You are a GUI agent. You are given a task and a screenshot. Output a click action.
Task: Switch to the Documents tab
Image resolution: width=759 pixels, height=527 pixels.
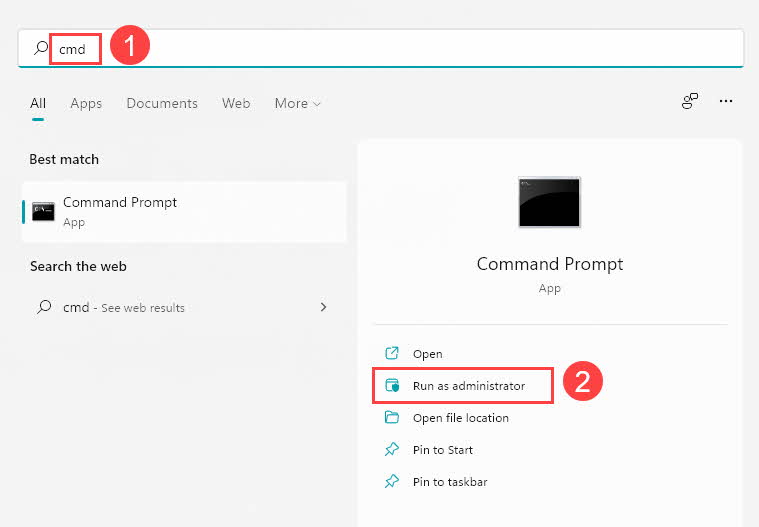pos(162,103)
